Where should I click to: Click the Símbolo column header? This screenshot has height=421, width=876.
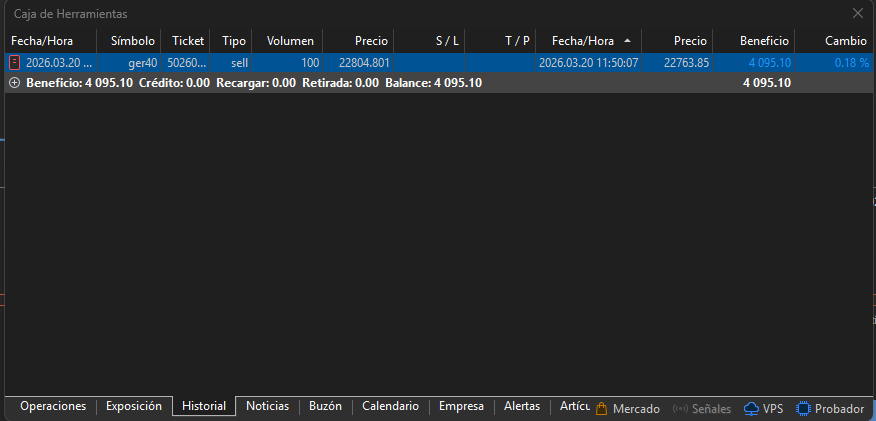click(133, 41)
